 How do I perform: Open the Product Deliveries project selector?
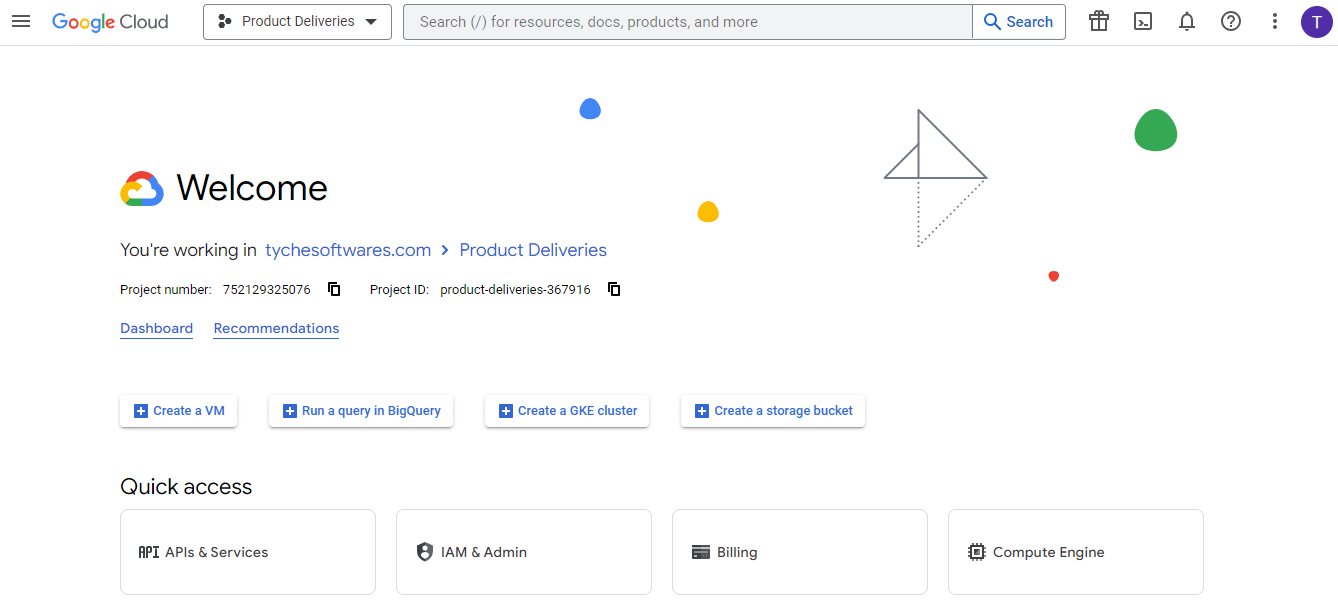click(x=297, y=21)
